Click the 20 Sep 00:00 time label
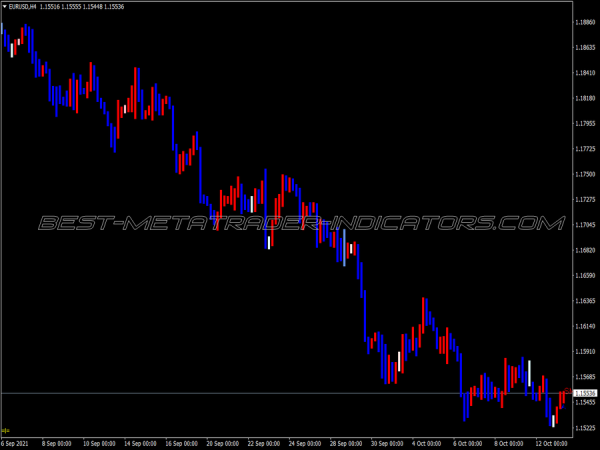 [x=222, y=443]
